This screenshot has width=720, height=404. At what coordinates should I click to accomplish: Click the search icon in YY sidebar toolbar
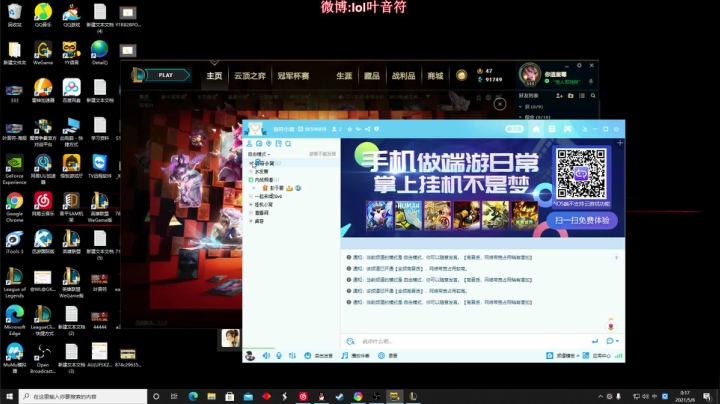pos(288,144)
